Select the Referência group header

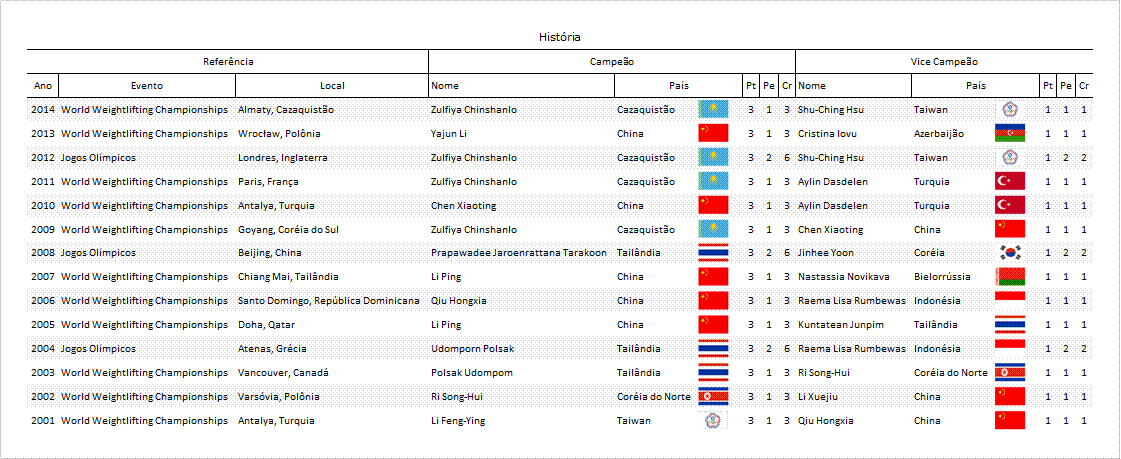(228, 62)
